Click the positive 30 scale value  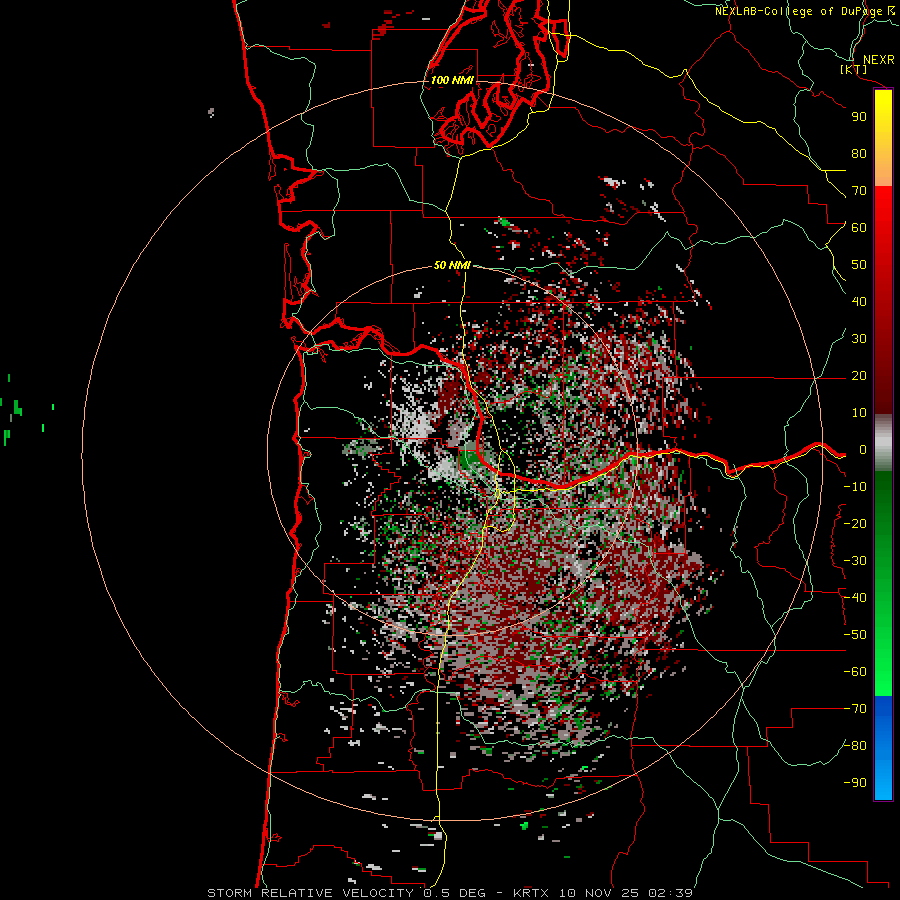[x=859, y=339]
